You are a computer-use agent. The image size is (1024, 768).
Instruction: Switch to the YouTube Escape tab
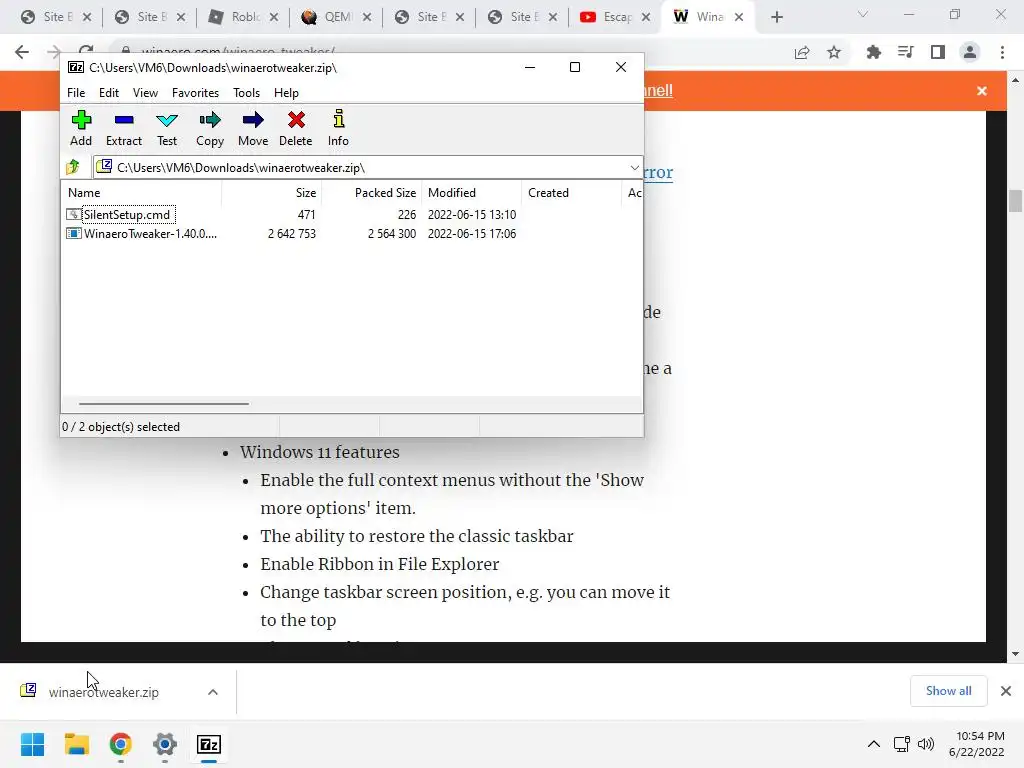pos(615,17)
